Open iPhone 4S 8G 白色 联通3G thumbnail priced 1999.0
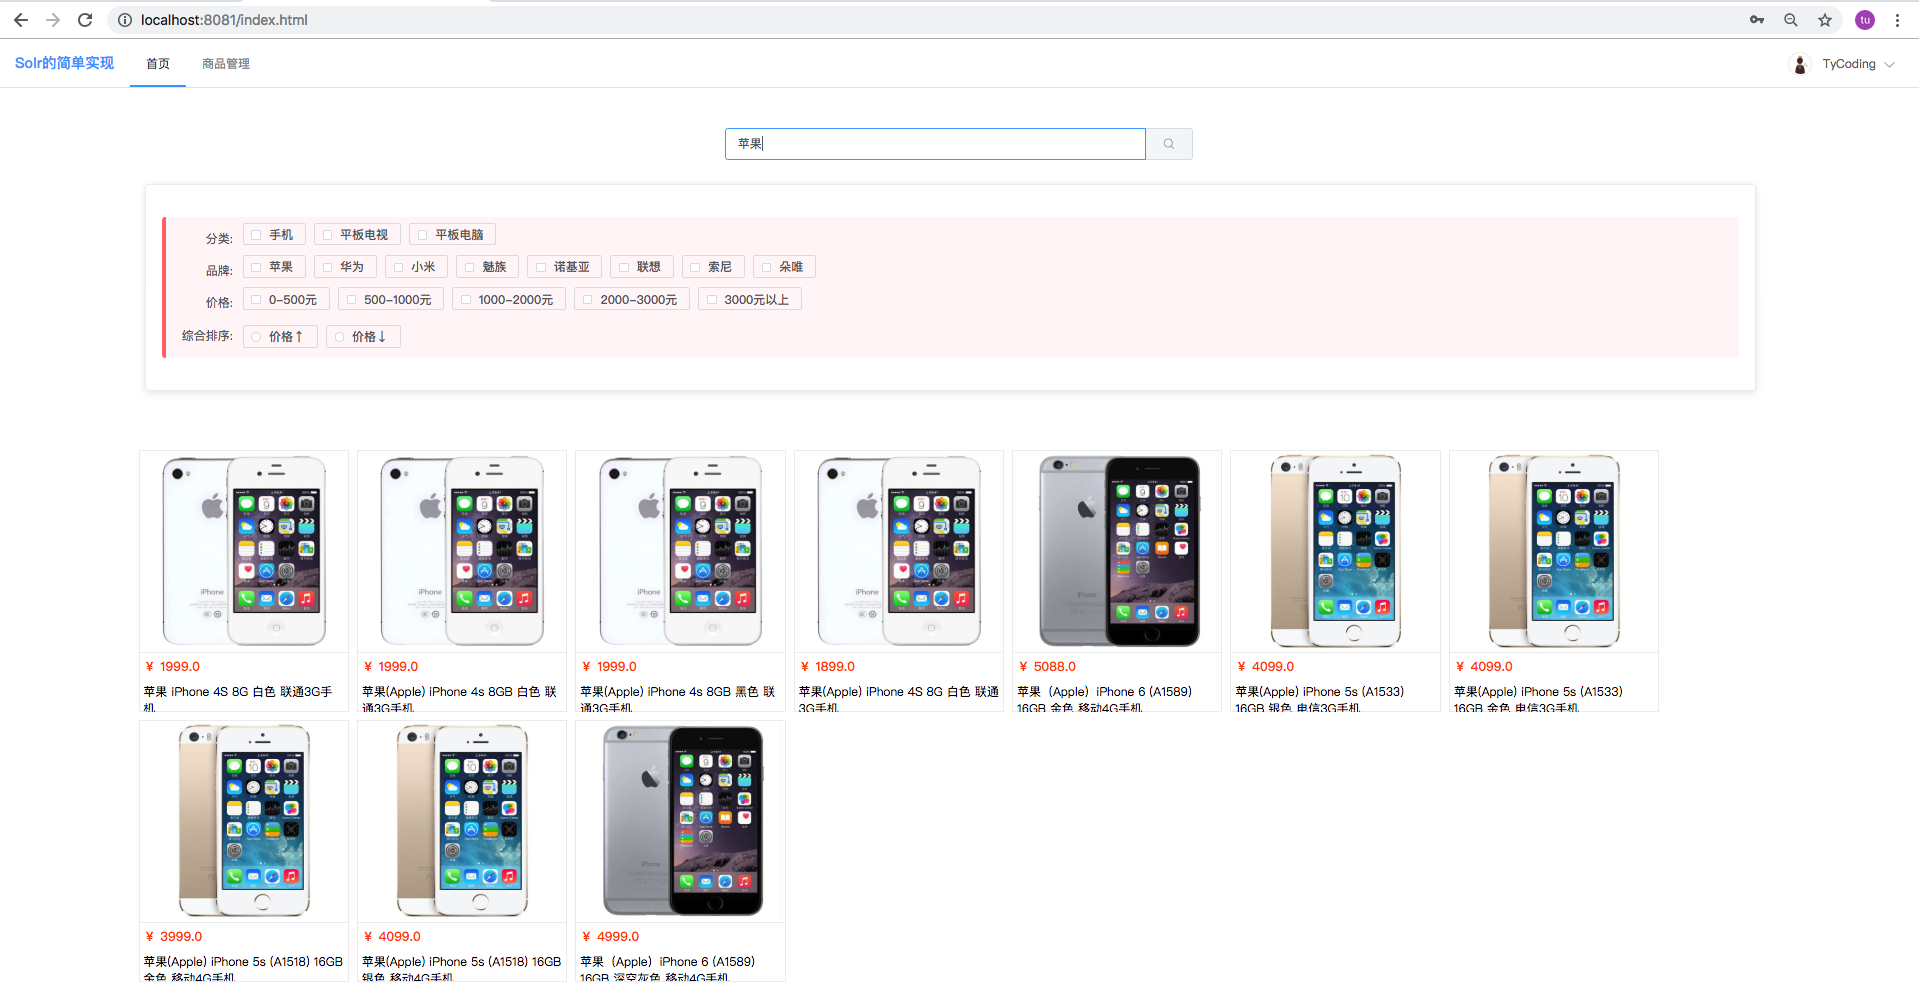 (244, 551)
